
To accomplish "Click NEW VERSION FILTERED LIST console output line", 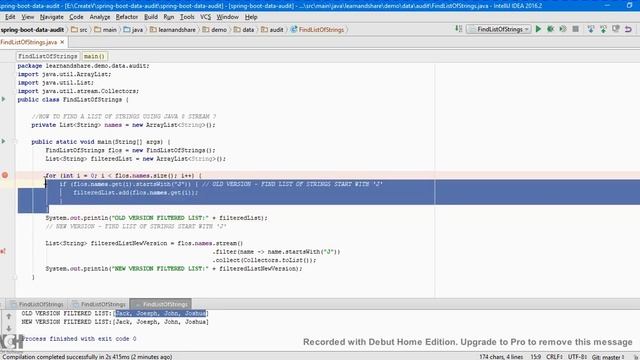I will click(115, 322).
